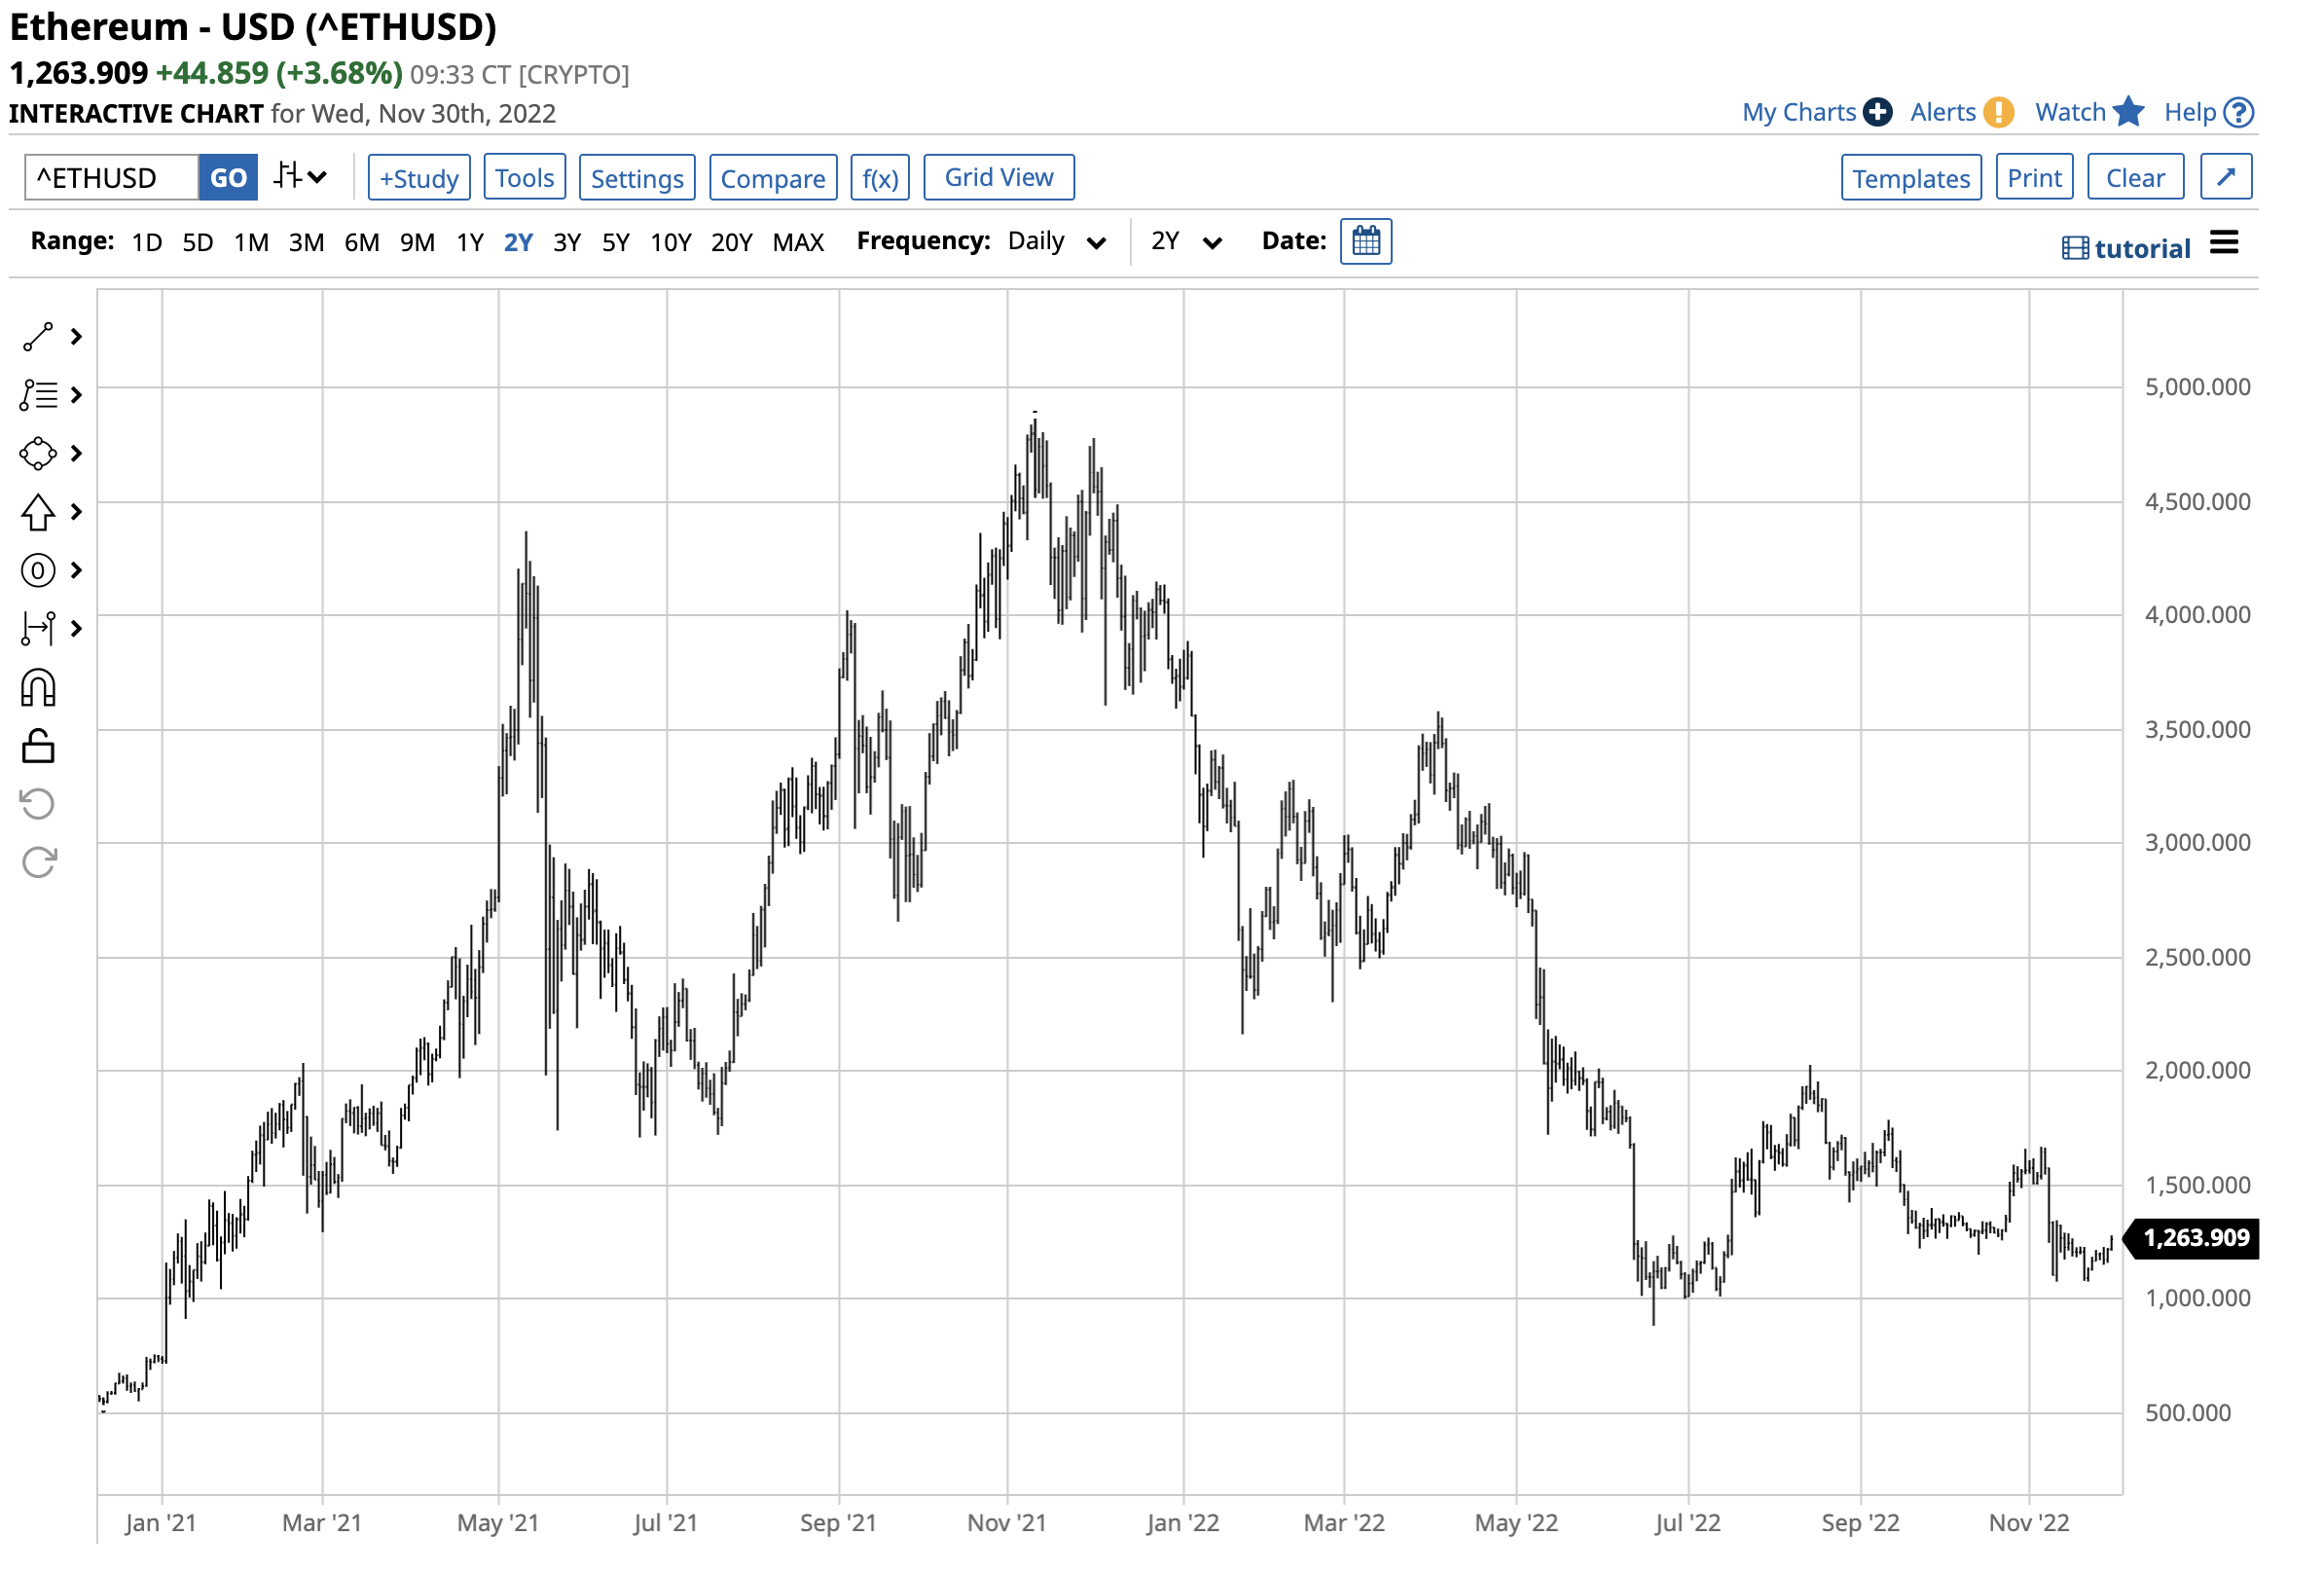
Task: Toggle the drawings lock icon
Action: [38, 746]
